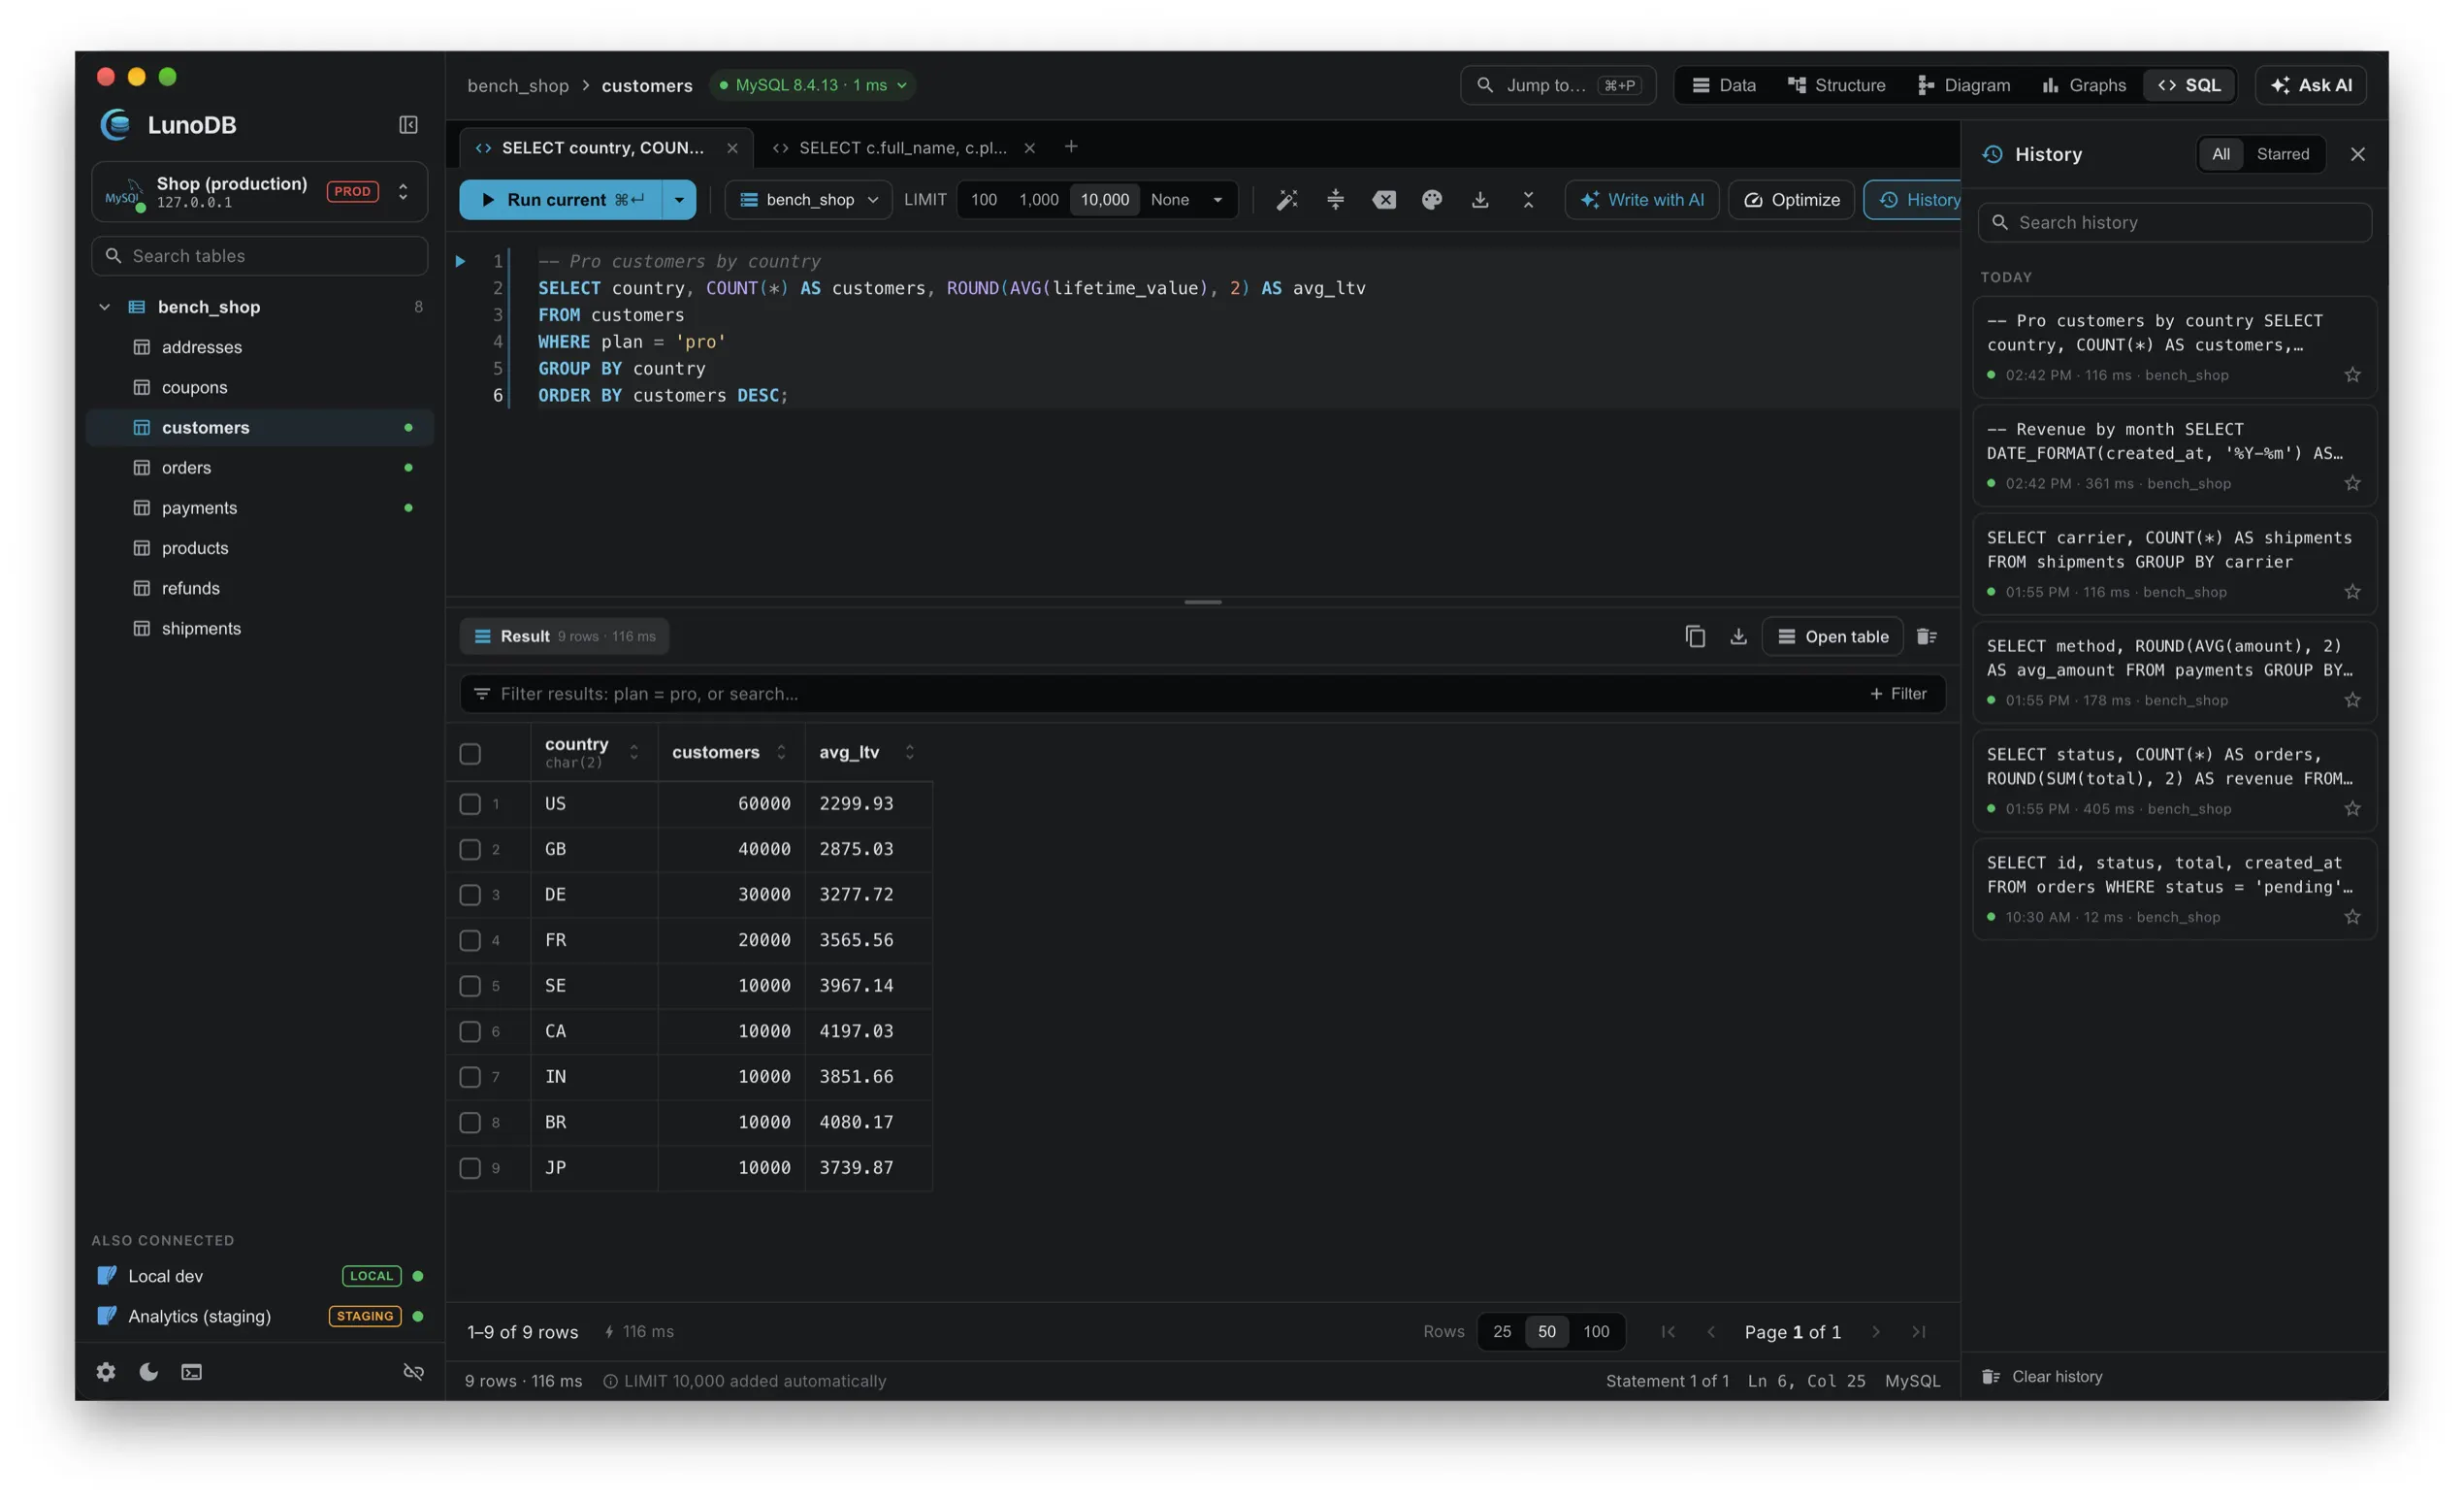The width and height of the screenshot is (2464, 1500).
Task: Click Clear history
Action: (x=2043, y=1377)
